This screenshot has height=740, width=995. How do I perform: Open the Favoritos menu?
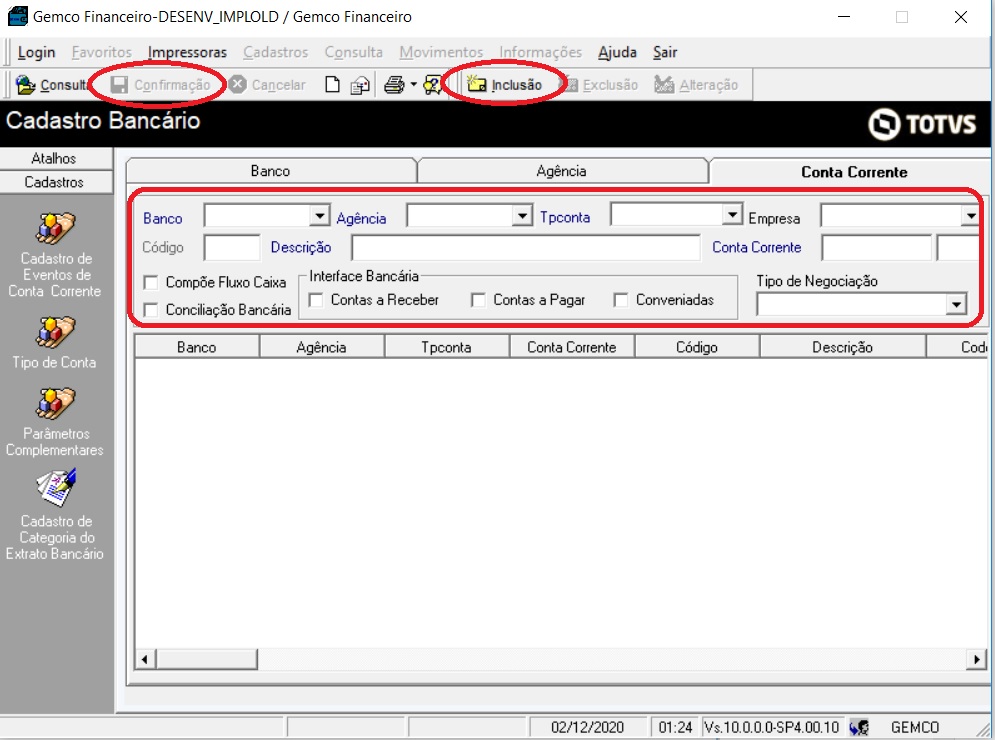click(102, 52)
